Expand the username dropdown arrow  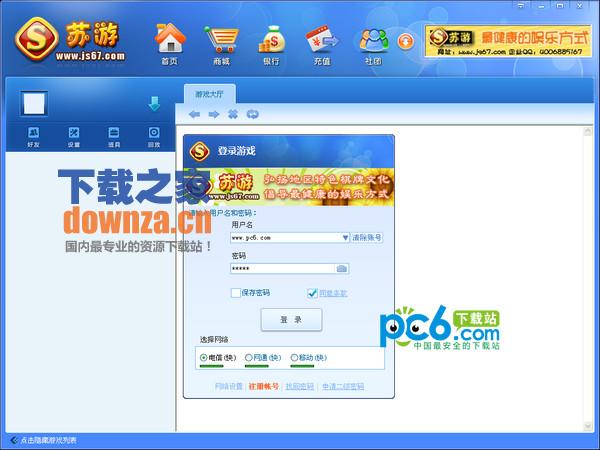pyautogui.click(x=345, y=238)
